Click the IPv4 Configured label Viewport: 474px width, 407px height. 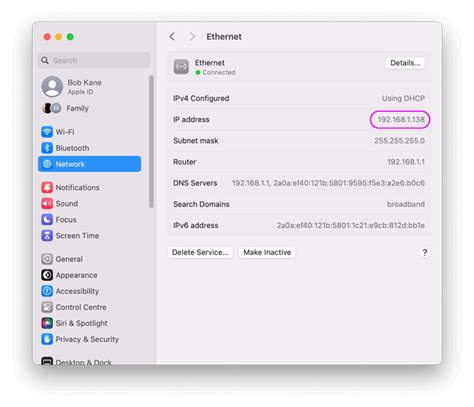pyautogui.click(x=201, y=98)
